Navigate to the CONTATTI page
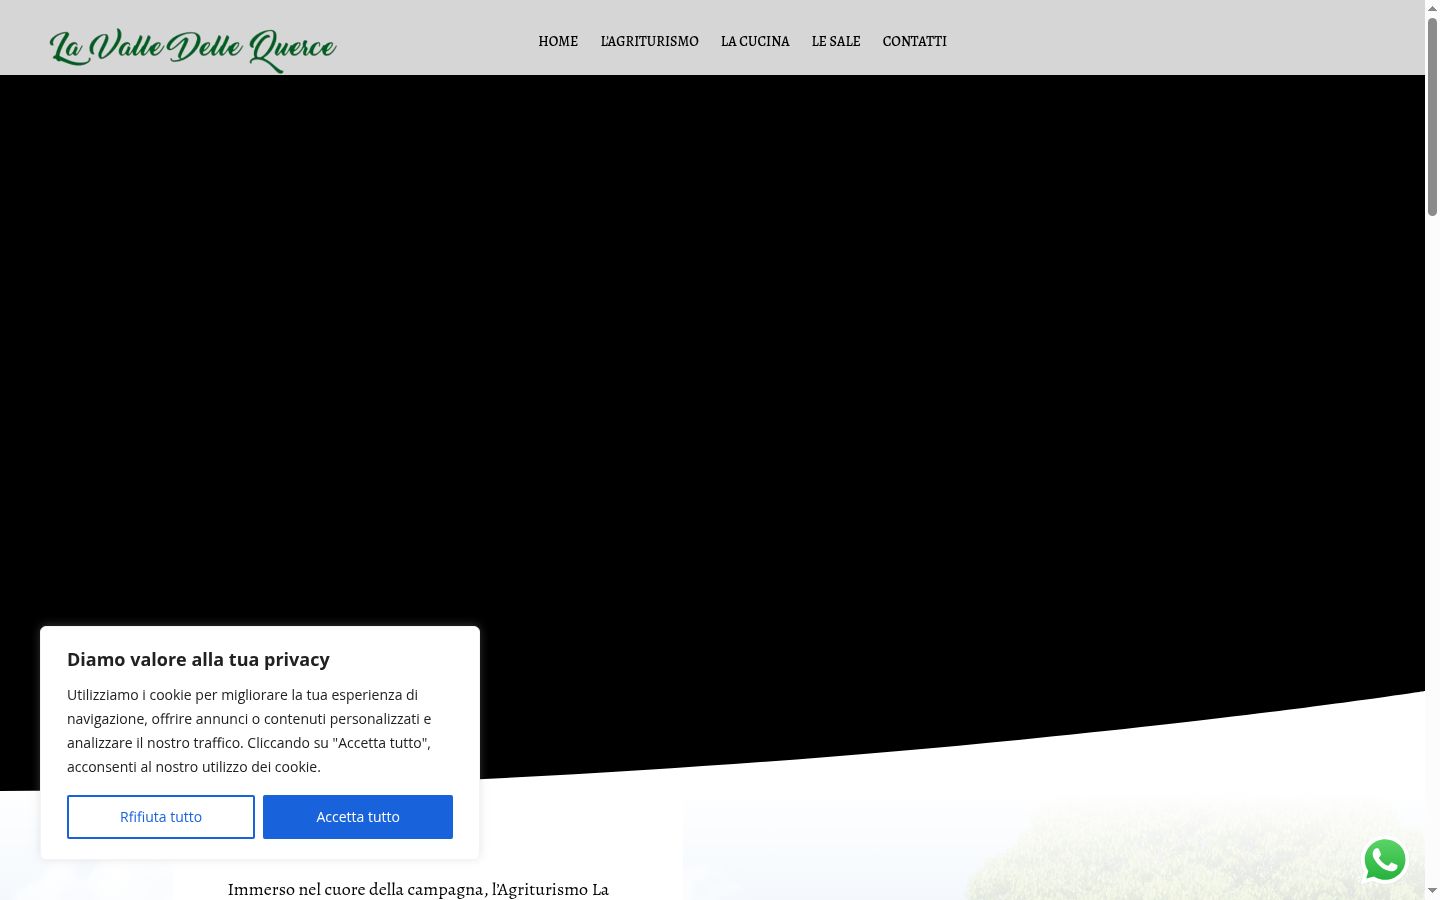Image resolution: width=1440 pixels, height=900 pixels. click(914, 41)
